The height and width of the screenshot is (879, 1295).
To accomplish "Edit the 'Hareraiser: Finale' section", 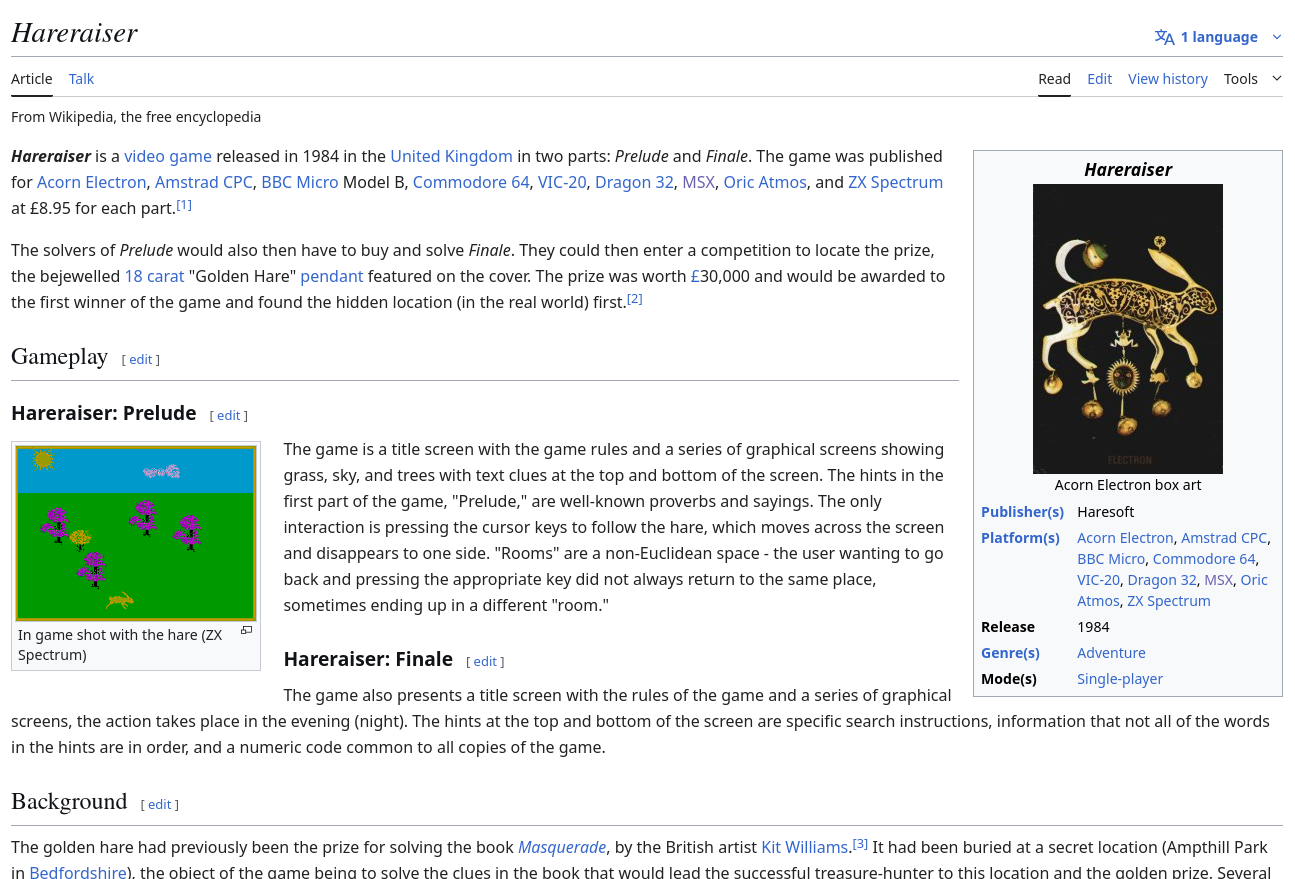I will pos(485,662).
